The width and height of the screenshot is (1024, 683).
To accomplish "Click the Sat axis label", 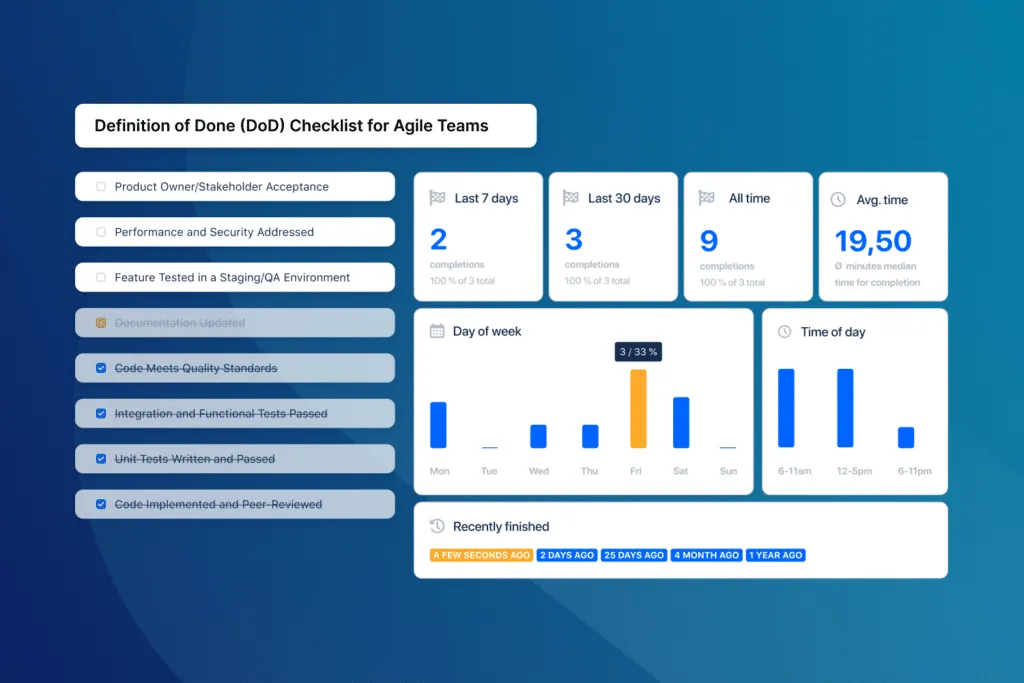I will 680,471.
